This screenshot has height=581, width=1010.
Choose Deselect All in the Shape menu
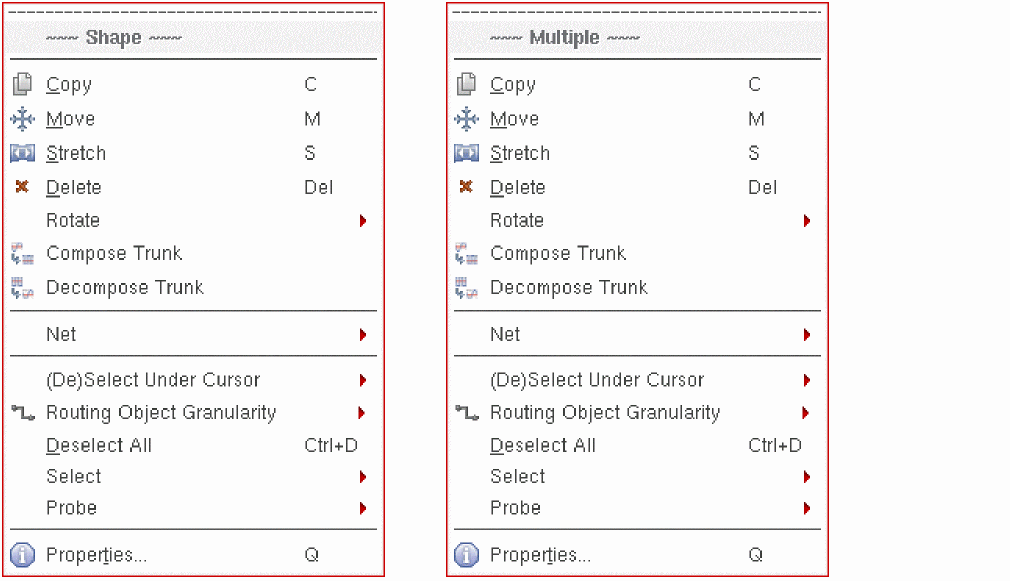click(99, 446)
